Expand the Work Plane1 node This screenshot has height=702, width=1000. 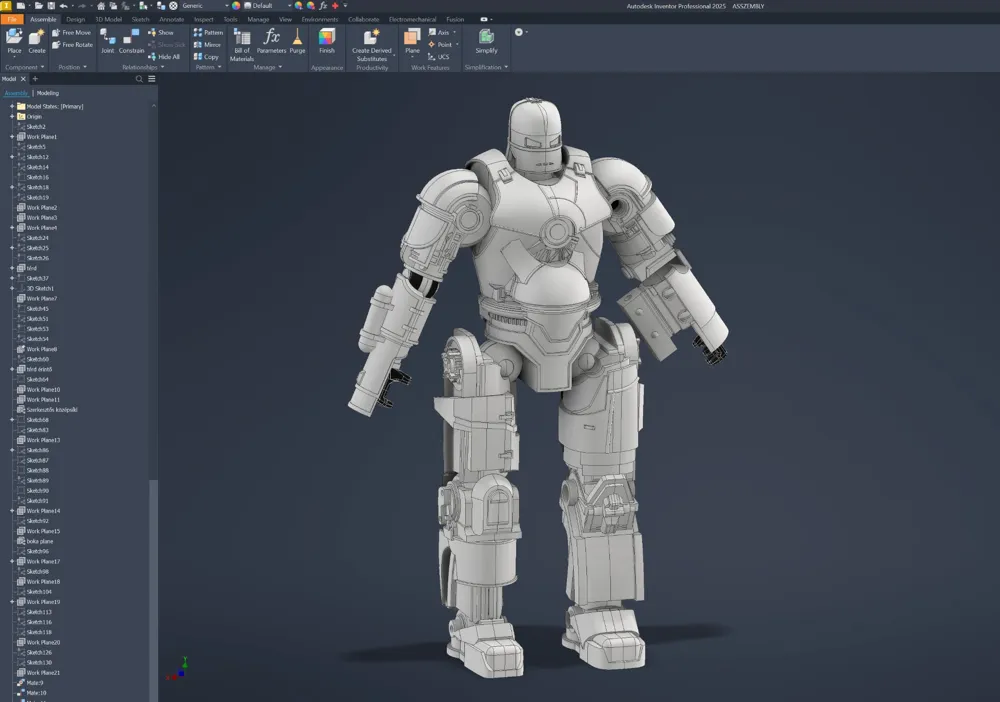click(11, 137)
